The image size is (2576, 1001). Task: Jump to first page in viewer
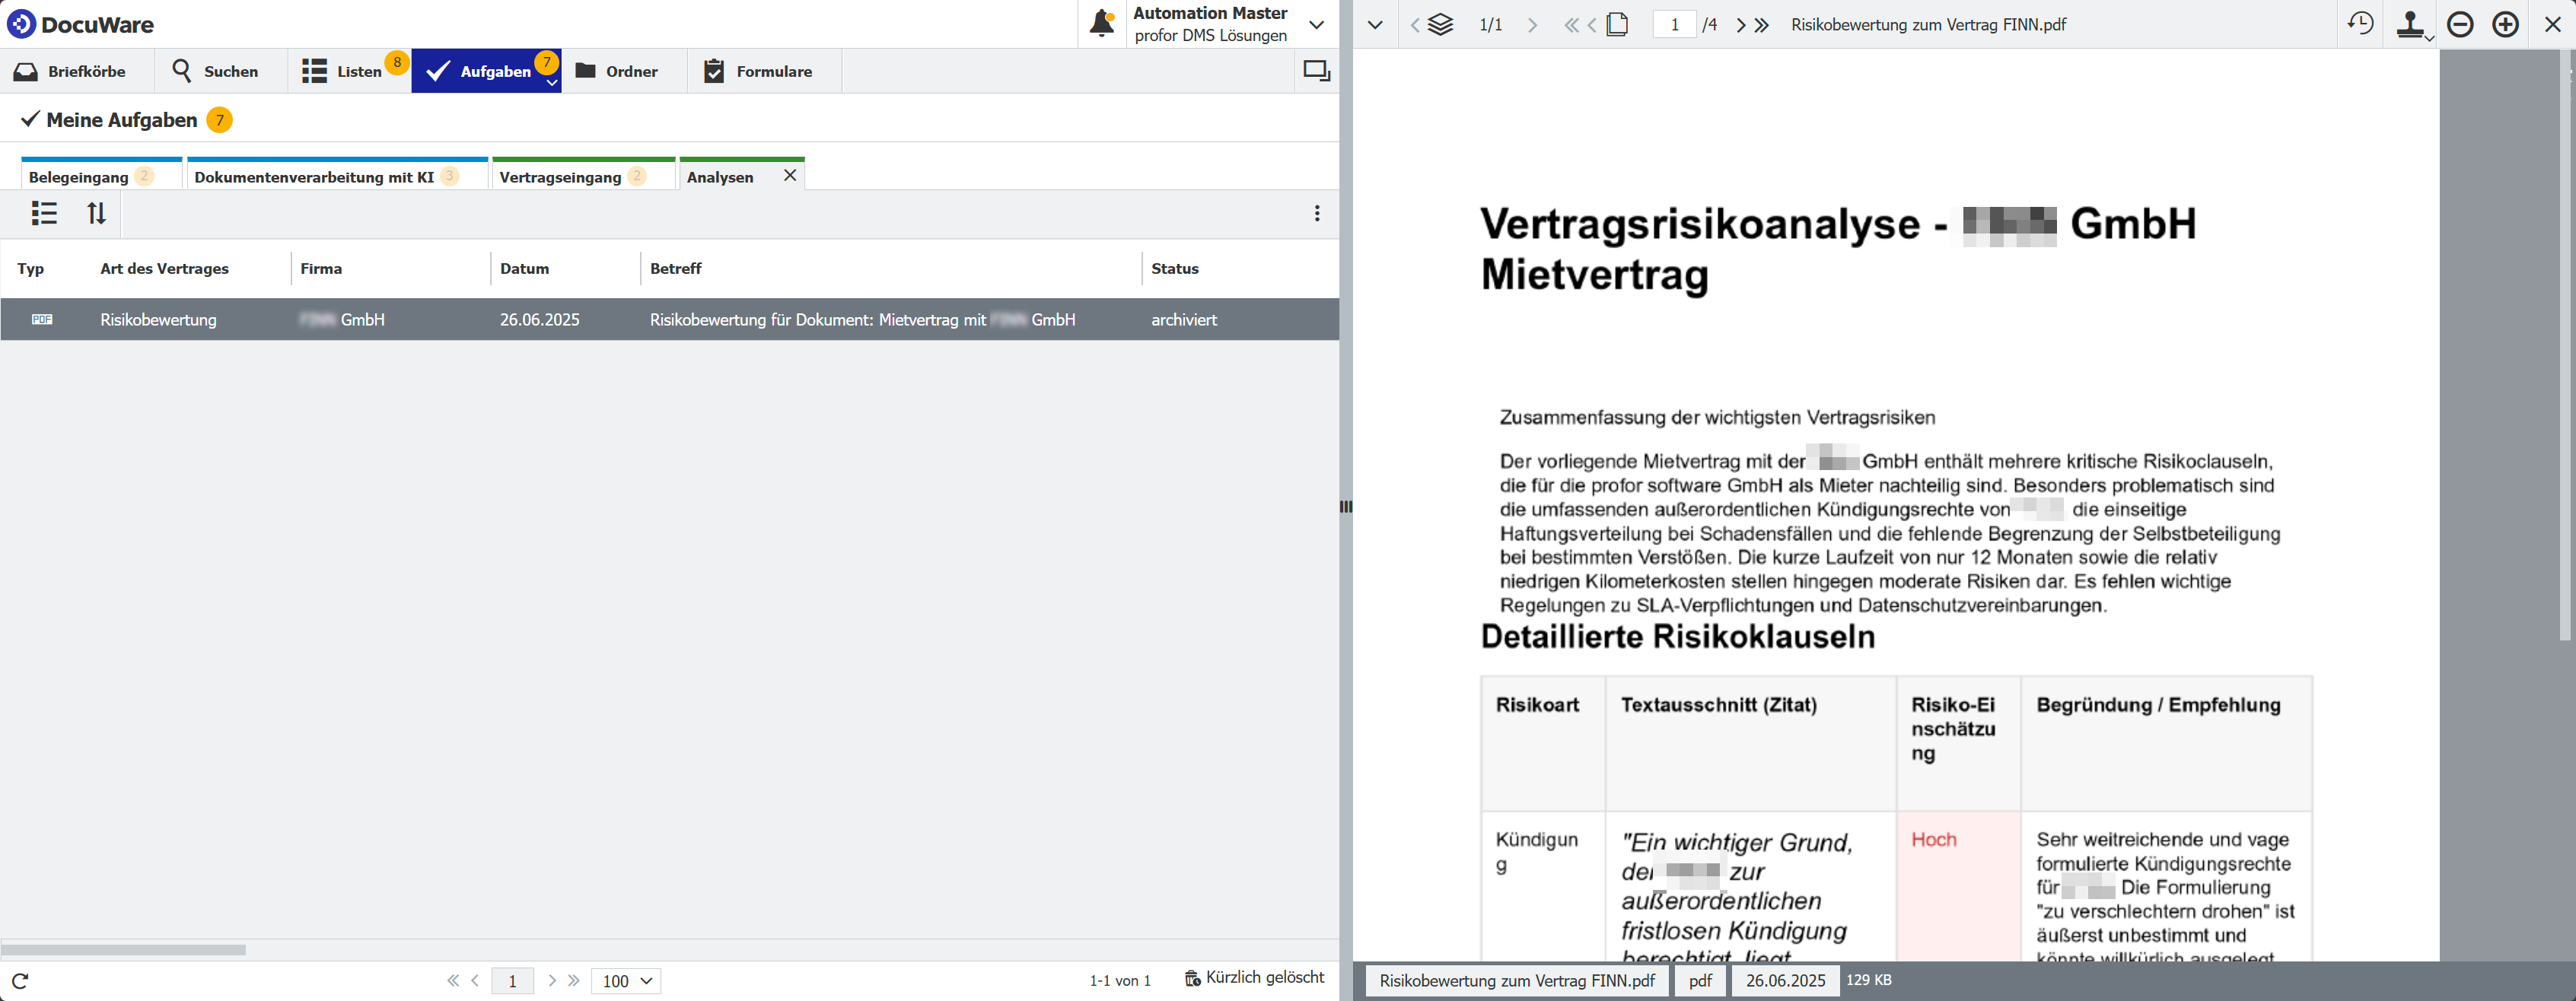pos(1571,24)
